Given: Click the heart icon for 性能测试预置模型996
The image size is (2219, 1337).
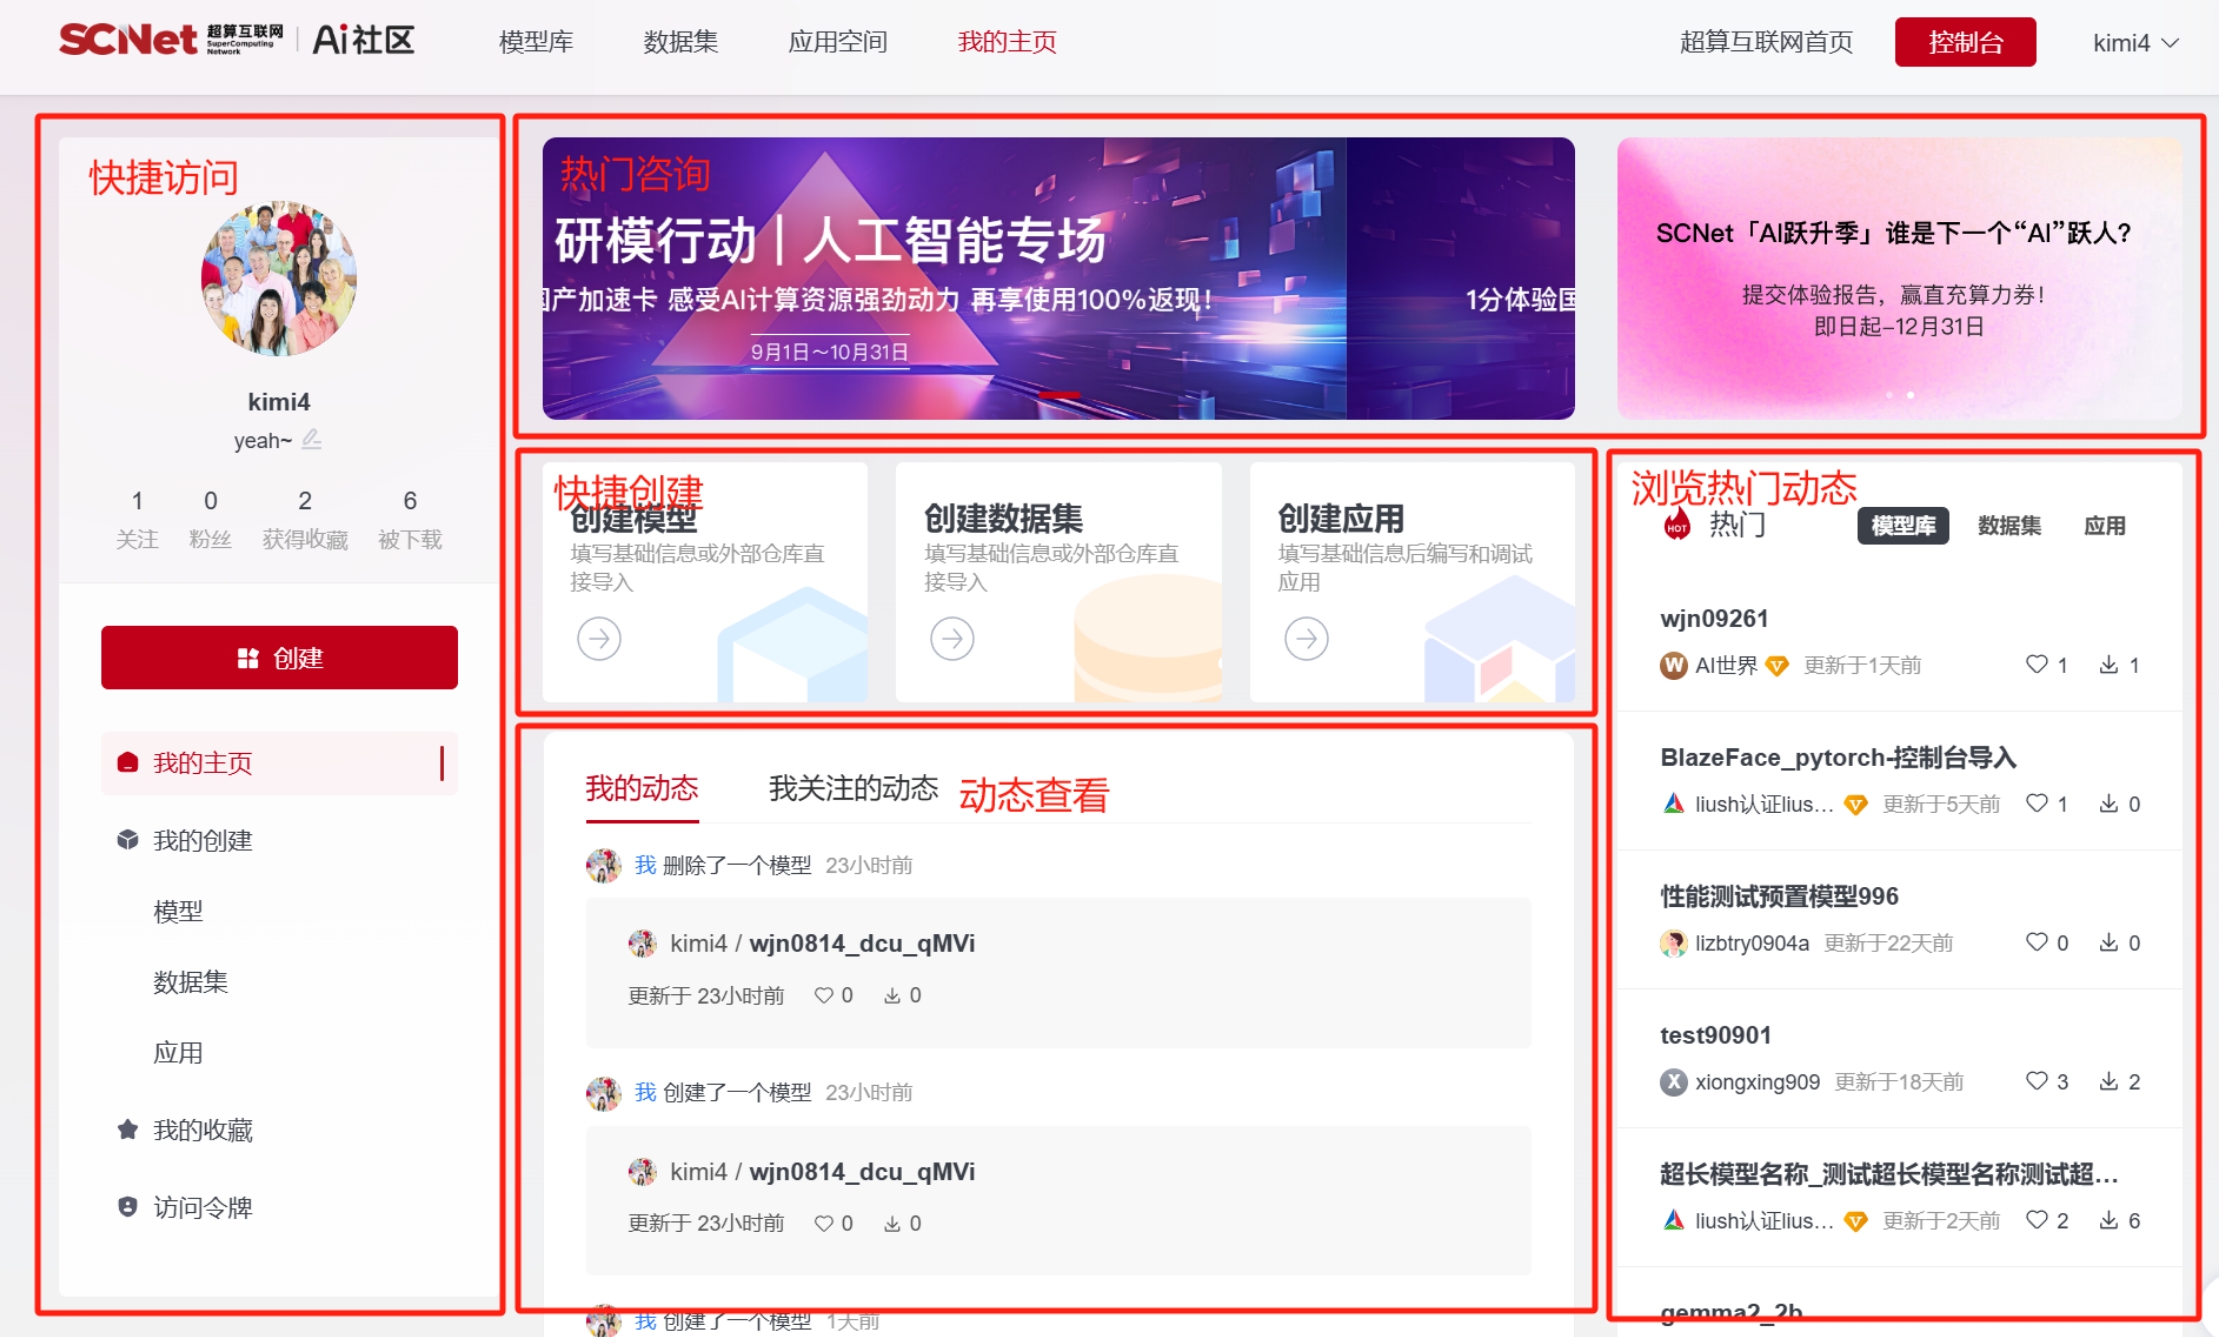Looking at the screenshot, I should 2036,942.
